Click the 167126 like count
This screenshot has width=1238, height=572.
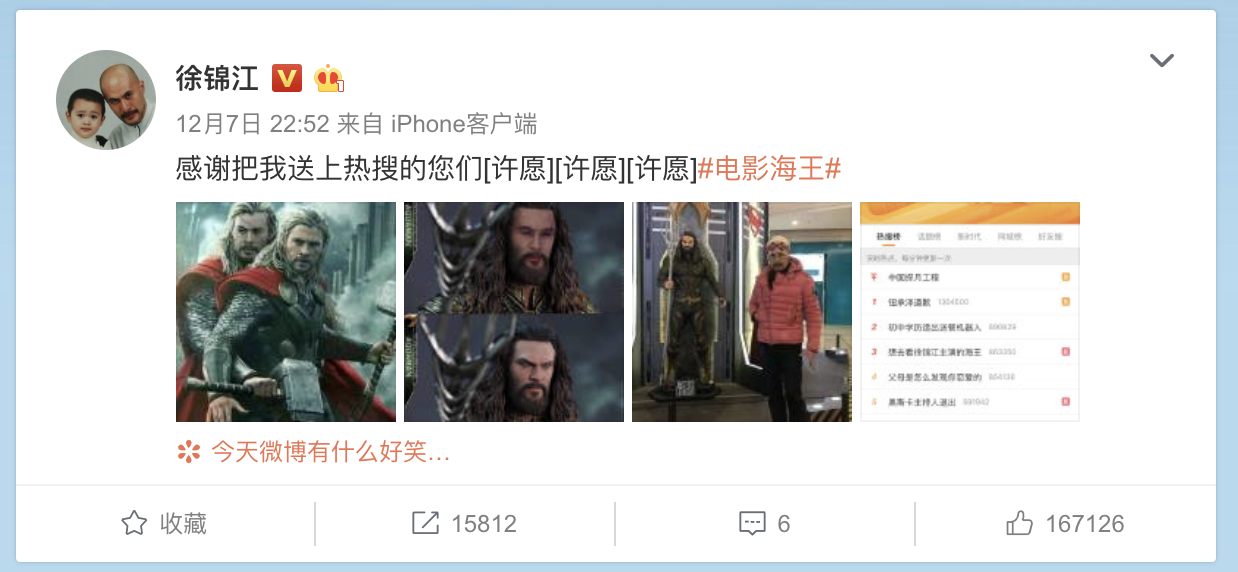[1085, 523]
